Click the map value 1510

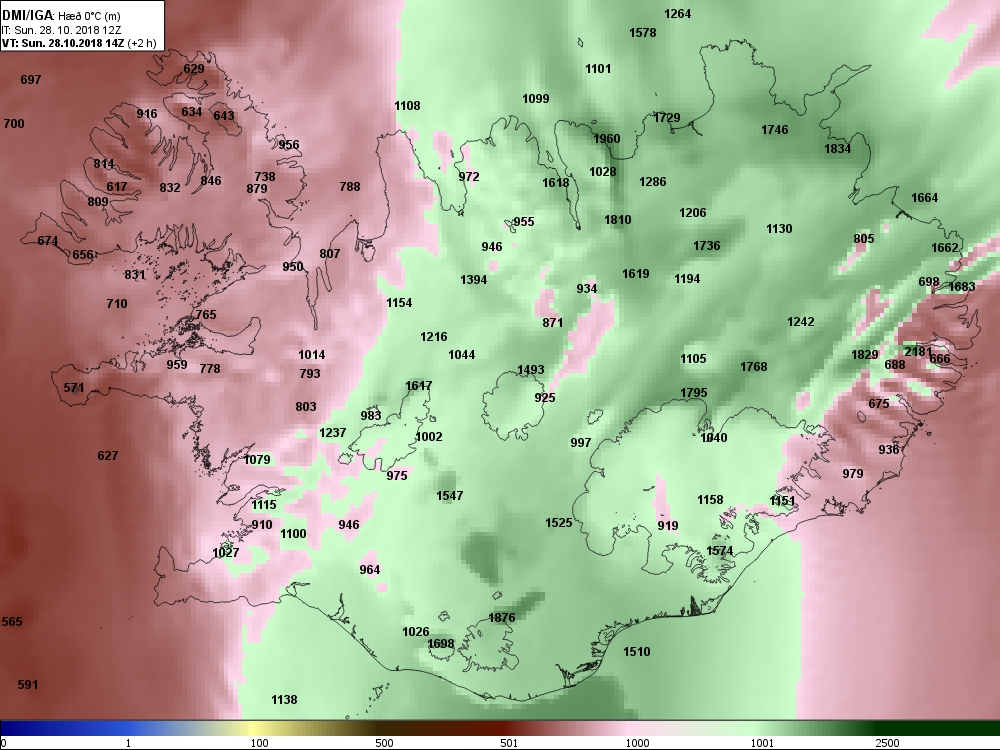pos(636,652)
